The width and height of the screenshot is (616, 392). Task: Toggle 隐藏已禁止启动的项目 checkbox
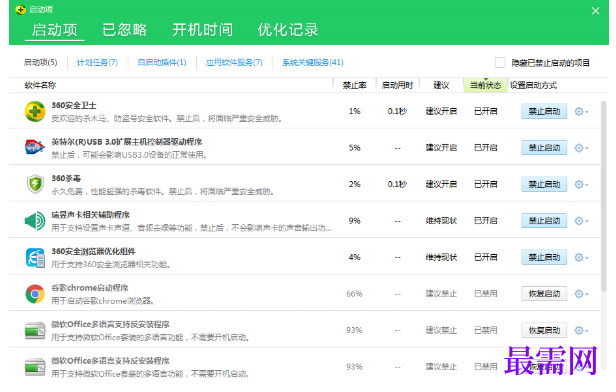[500, 62]
